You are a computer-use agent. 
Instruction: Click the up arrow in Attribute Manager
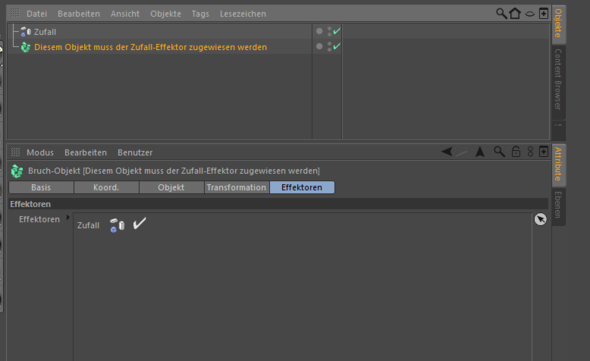[x=480, y=152]
